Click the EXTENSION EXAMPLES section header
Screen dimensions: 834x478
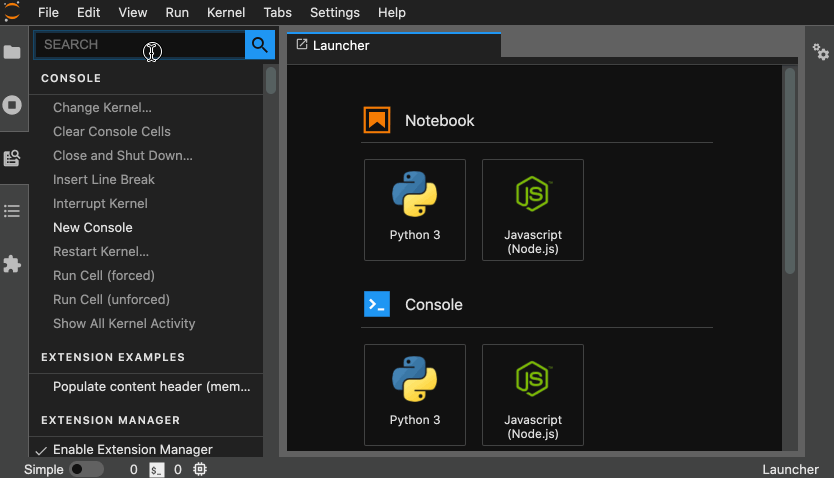coord(113,357)
